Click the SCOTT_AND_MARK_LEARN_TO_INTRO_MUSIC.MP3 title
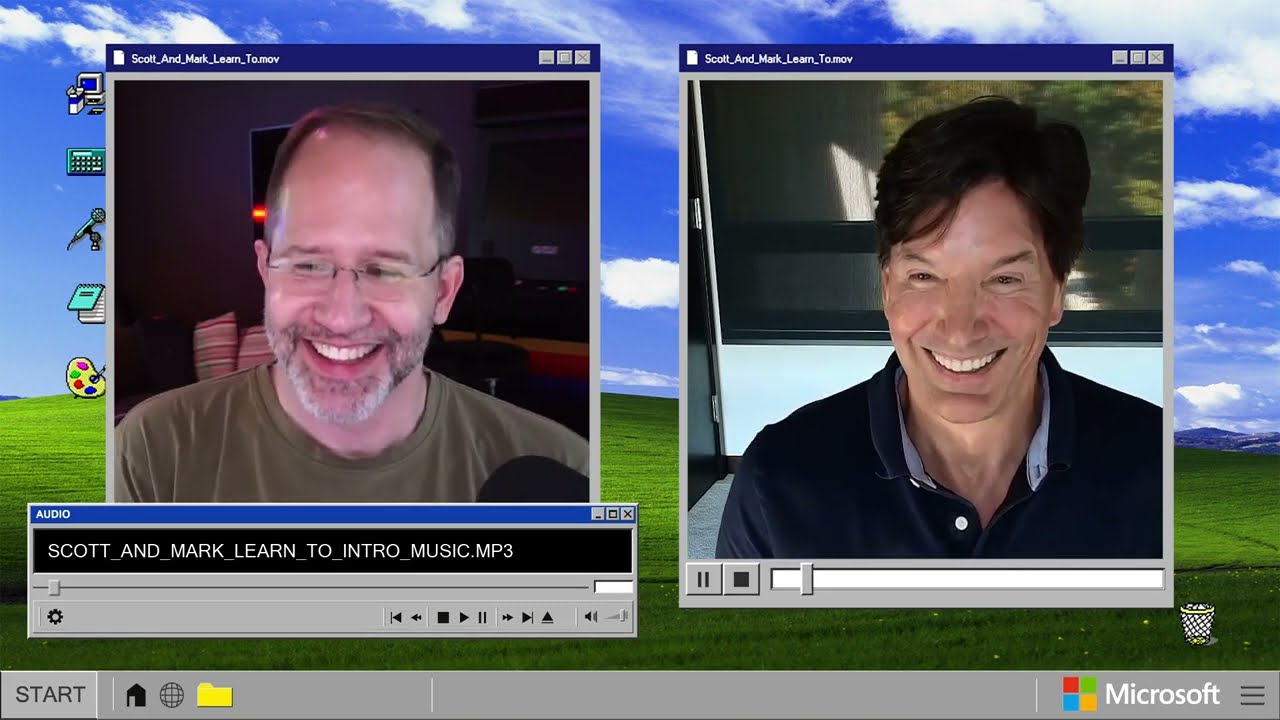Viewport: 1280px width, 720px height. pos(280,551)
